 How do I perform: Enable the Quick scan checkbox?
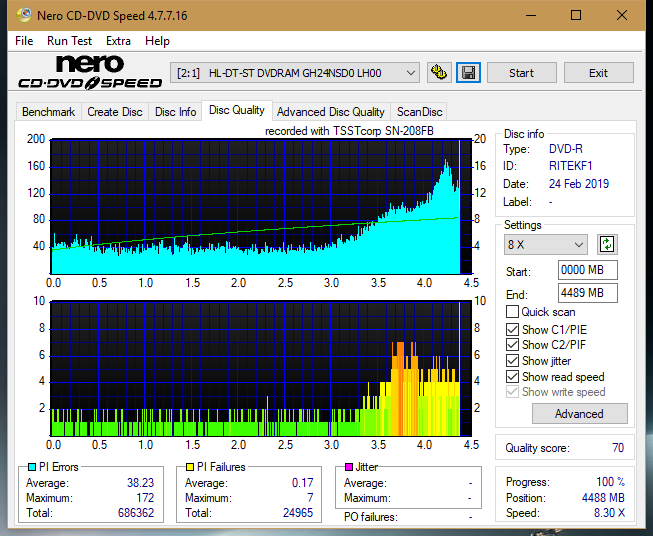tap(512, 312)
